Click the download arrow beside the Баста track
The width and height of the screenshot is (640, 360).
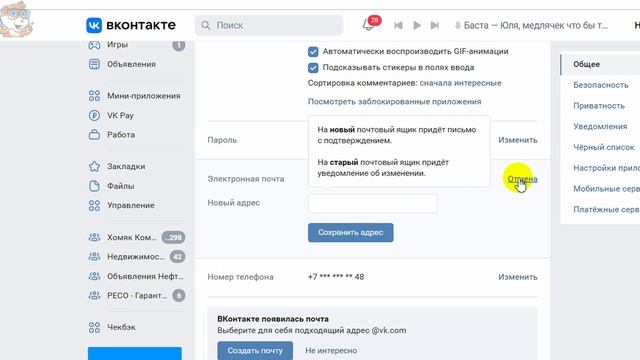pyautogui.click(x=458, y=26)
